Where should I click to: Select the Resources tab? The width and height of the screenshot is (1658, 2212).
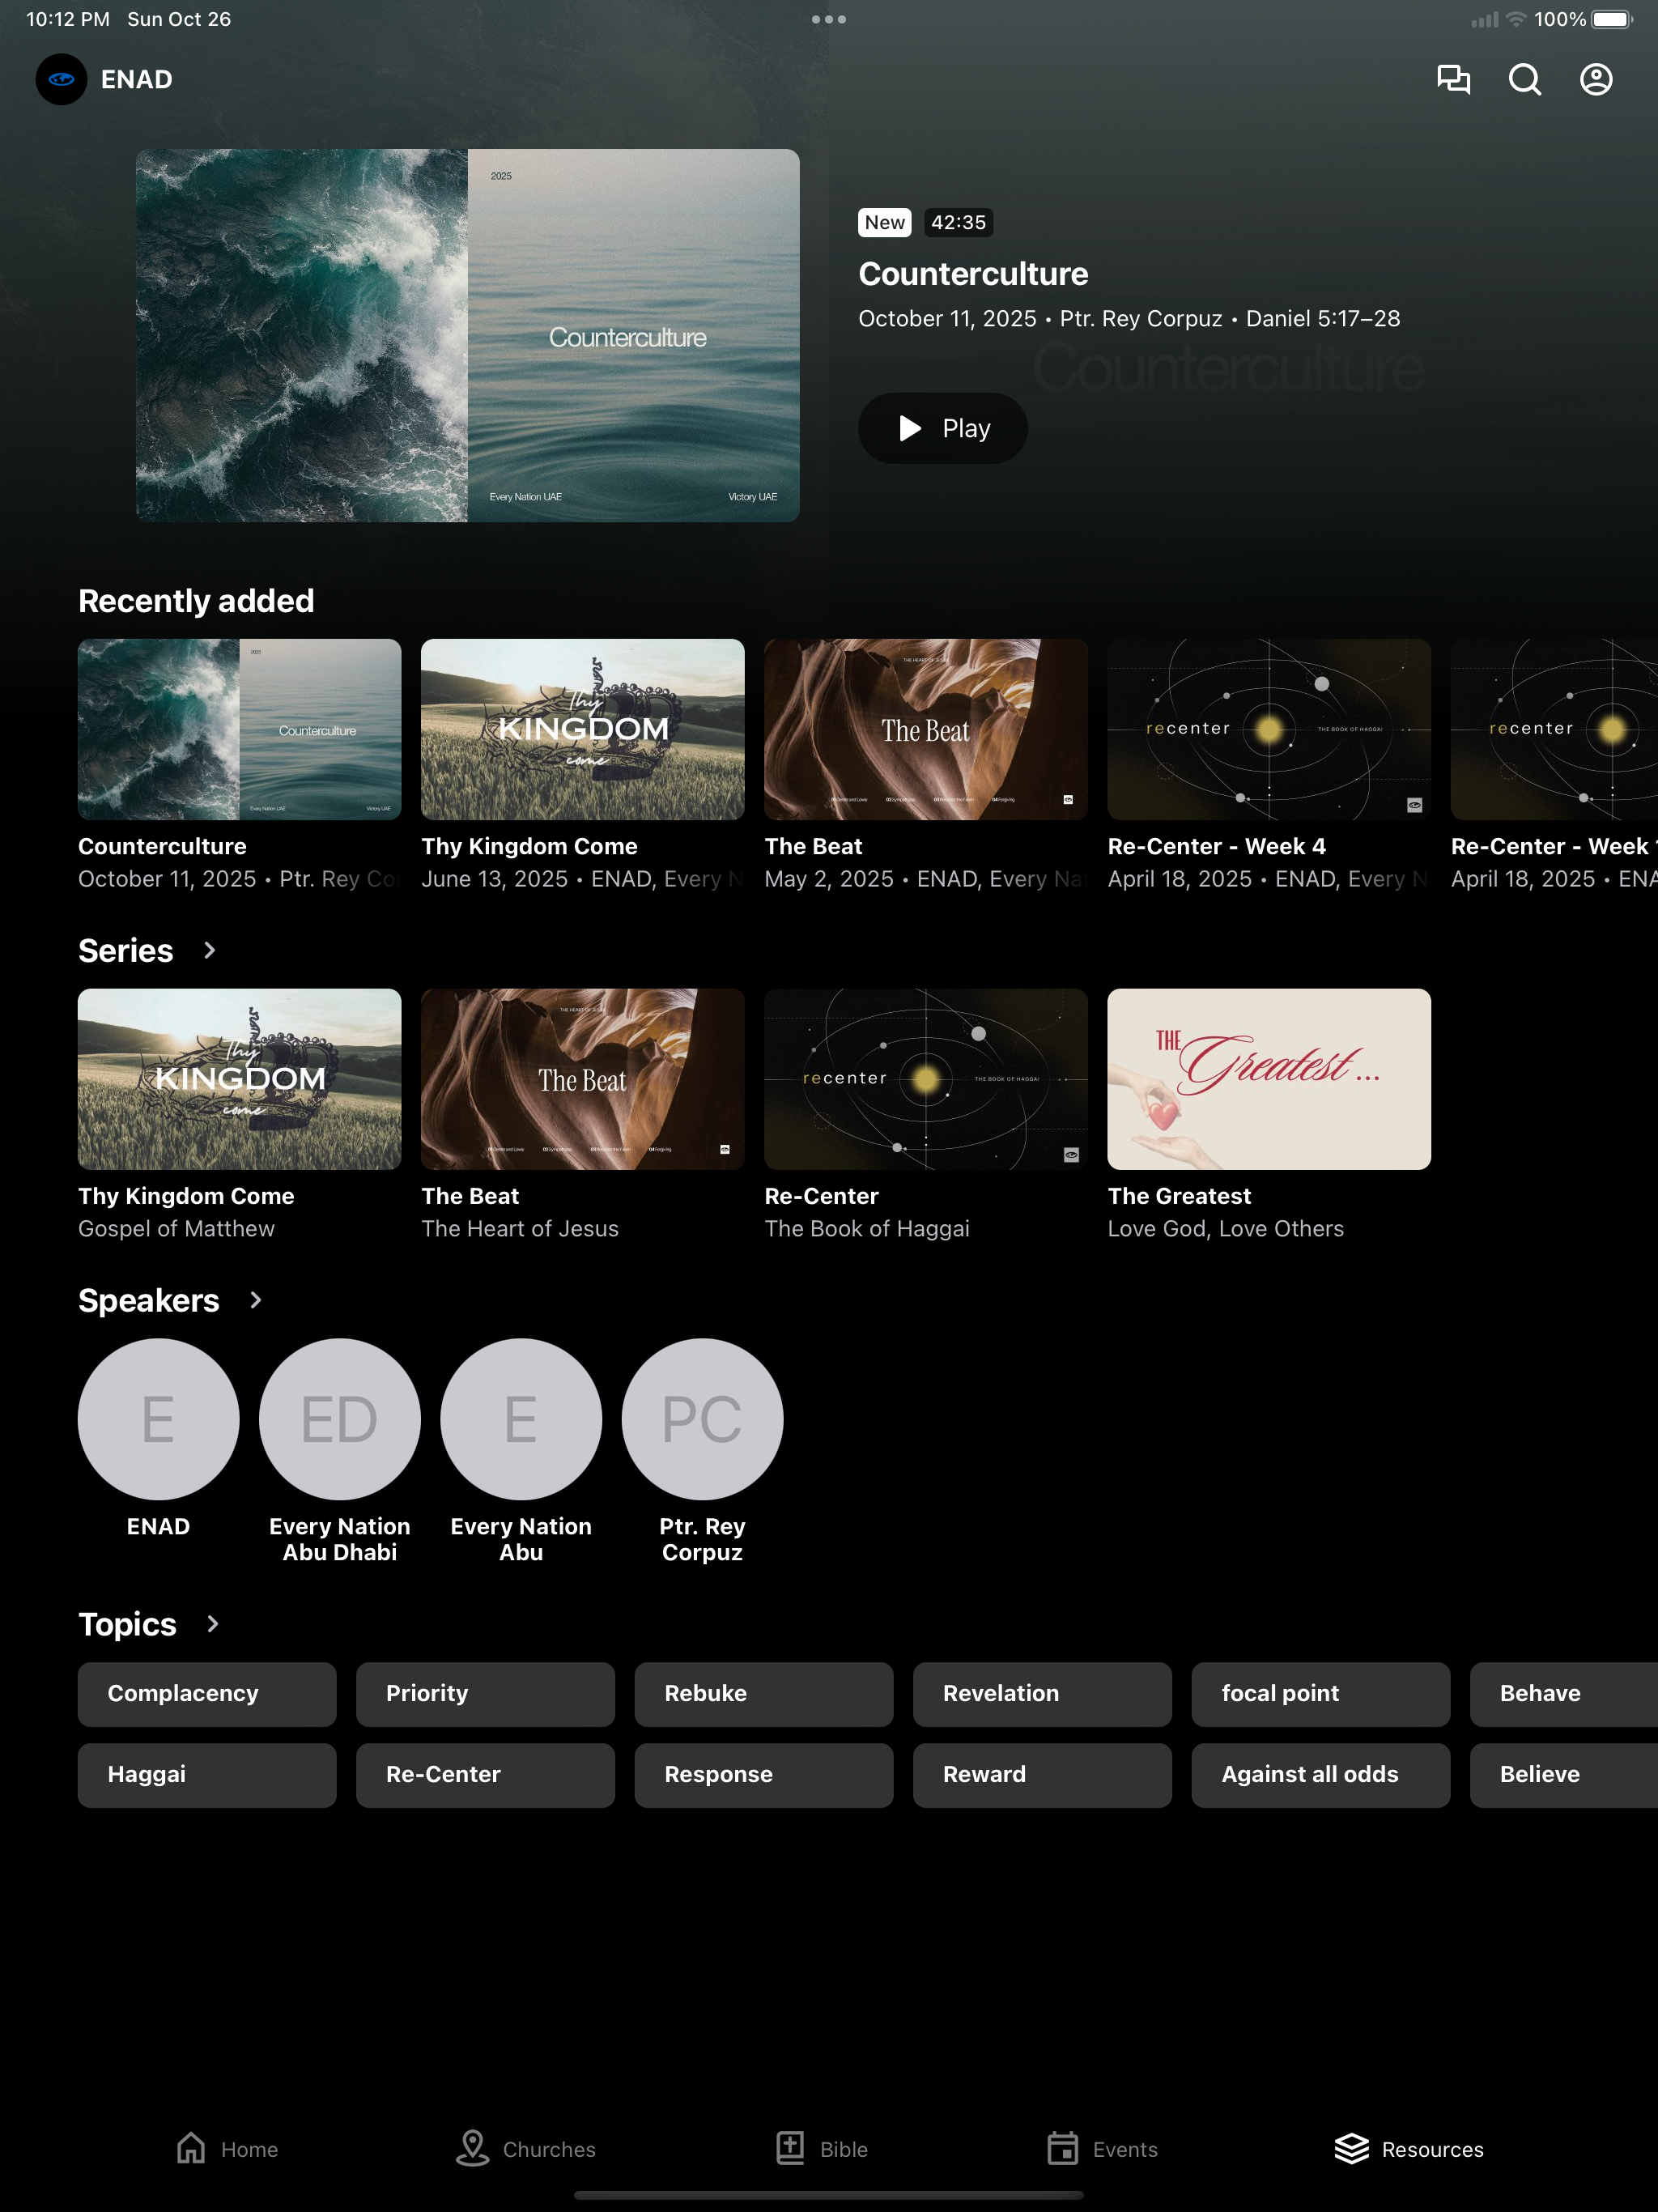coord(1409,2149)
